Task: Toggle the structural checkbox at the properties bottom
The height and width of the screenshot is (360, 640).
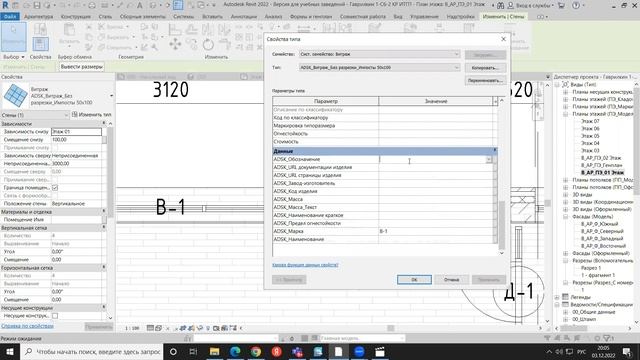Action: coord(55,316)
